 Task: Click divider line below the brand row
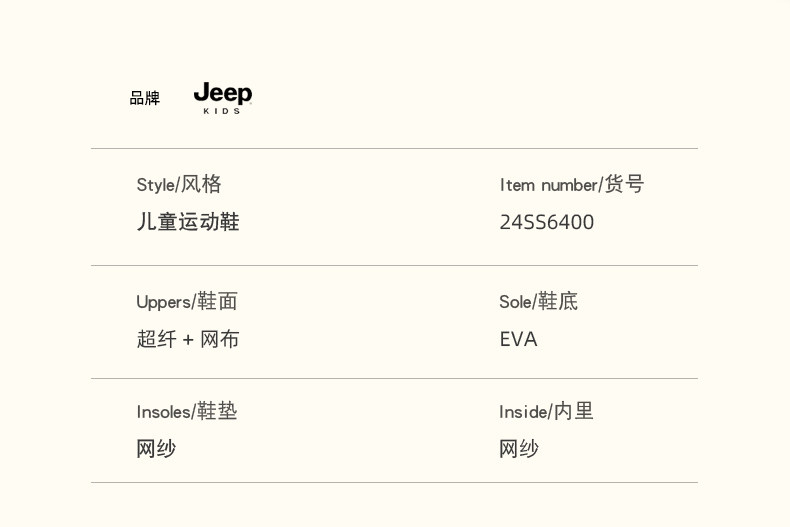(x=394, y=149)
